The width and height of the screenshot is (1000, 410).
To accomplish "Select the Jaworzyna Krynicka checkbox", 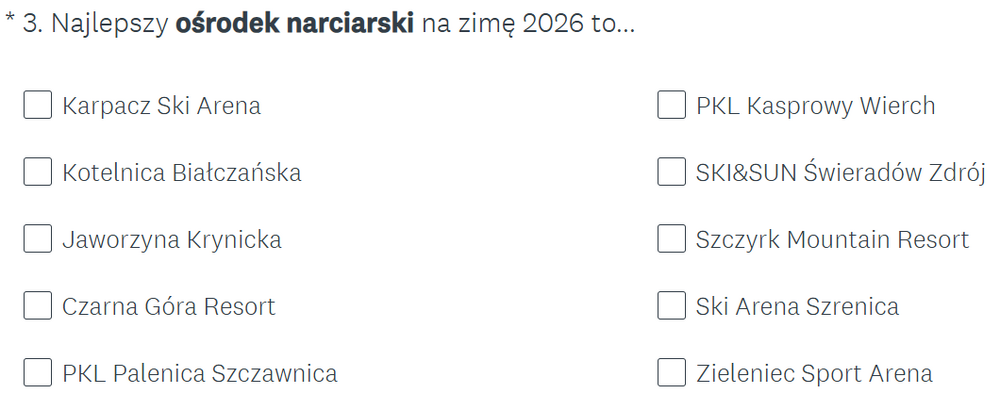I will 38,239.
